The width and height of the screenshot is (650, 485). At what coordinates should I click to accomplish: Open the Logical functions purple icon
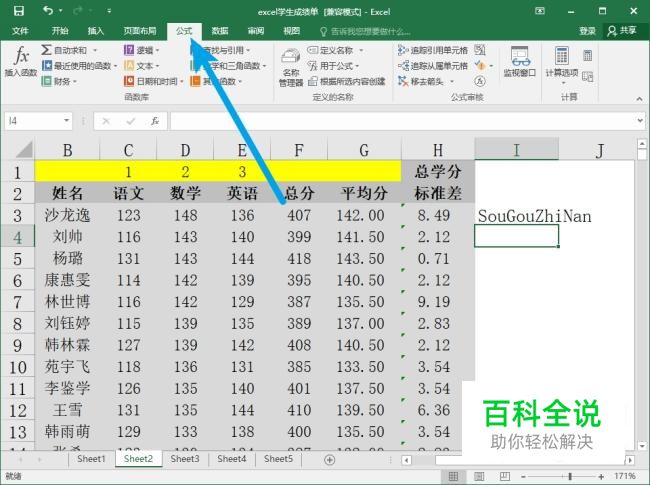(129, 50)
